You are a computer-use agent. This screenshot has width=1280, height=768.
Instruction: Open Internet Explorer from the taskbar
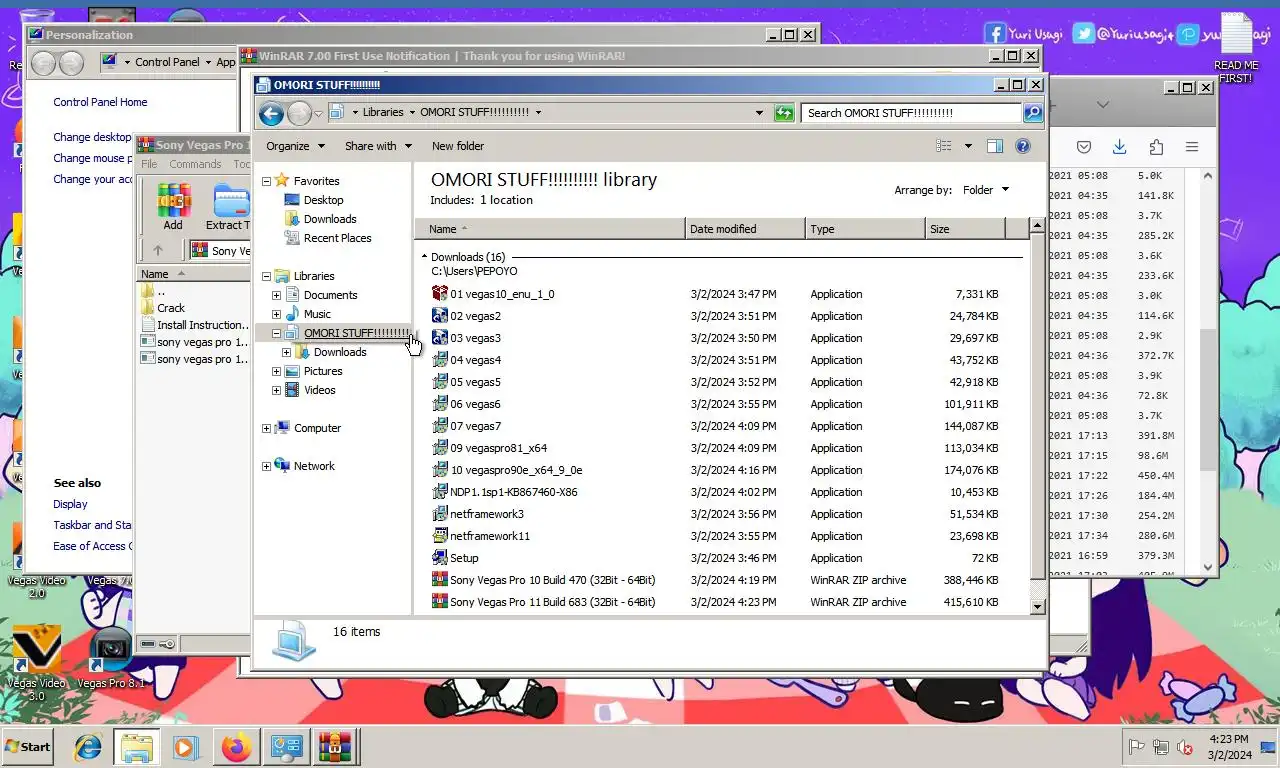click(88, 747)
